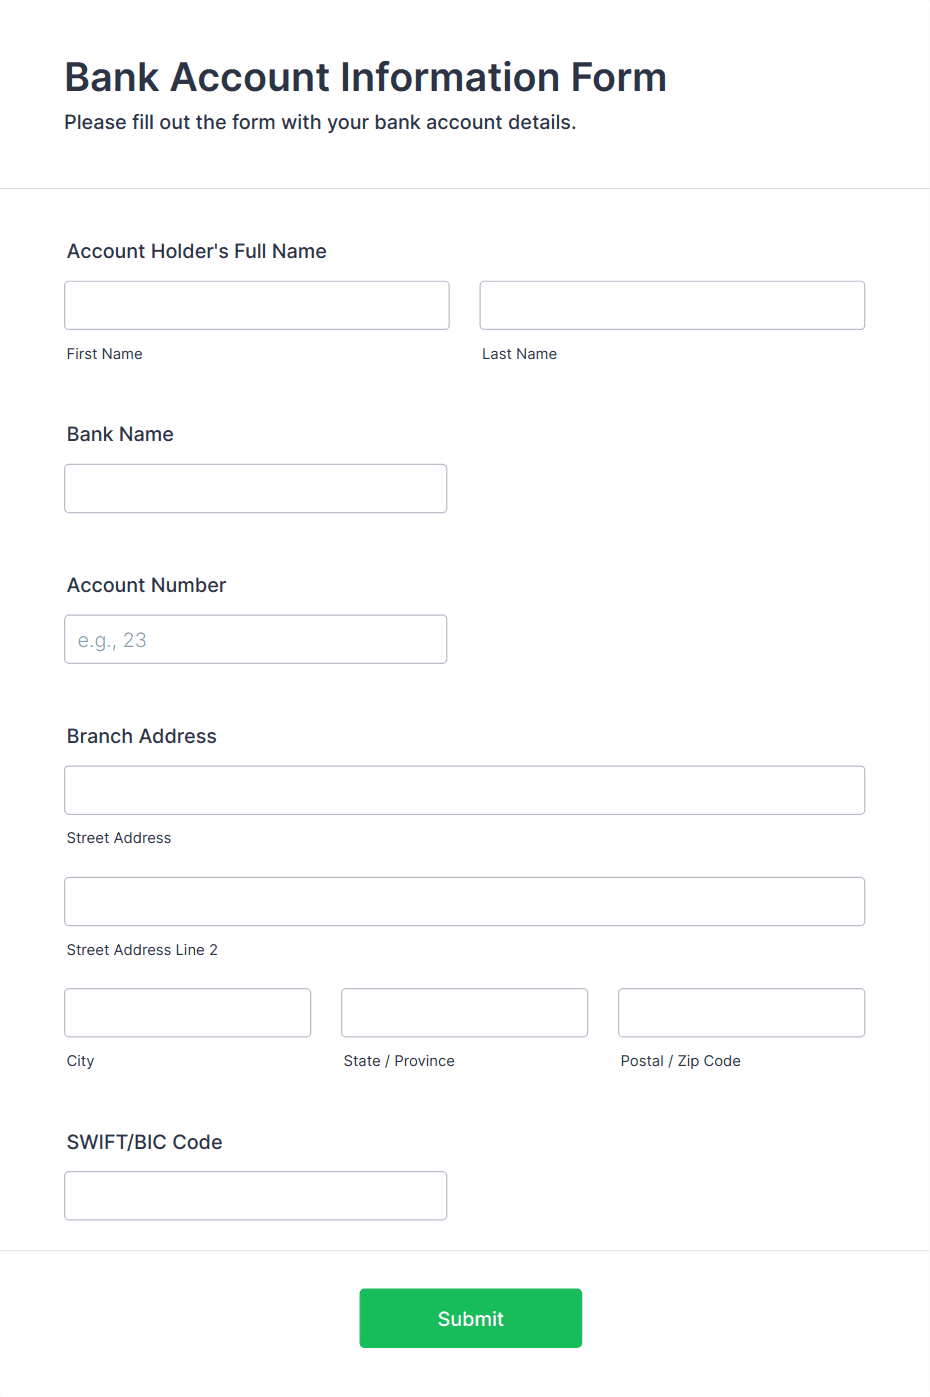
Task: Click the SWIFT/BIC Code input box
Action: coord(255,1195)
